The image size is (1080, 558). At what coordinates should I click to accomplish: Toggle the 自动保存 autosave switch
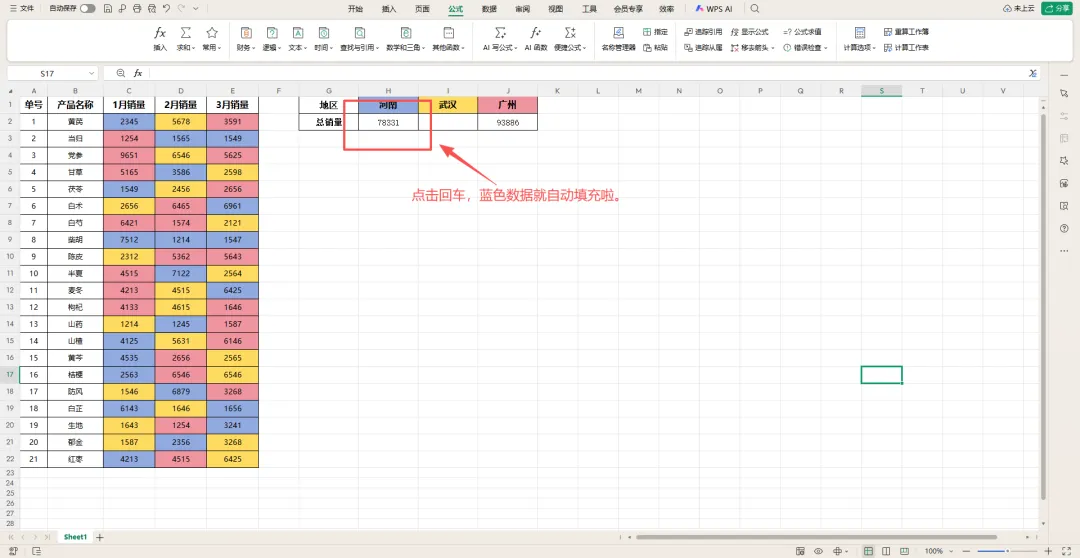(x=87, y=9)
